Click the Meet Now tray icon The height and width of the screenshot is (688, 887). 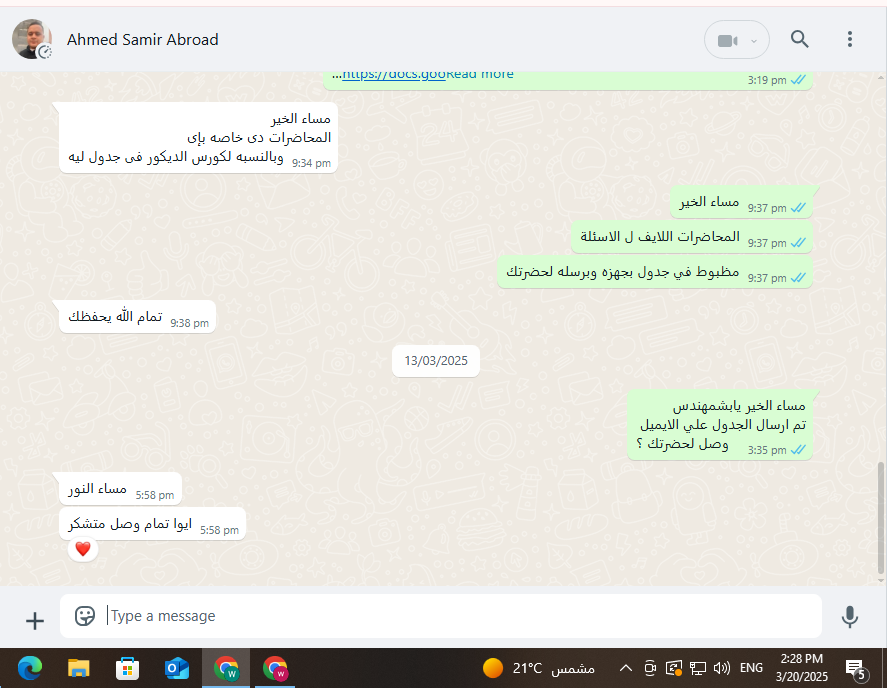click(x=650, y=668)
